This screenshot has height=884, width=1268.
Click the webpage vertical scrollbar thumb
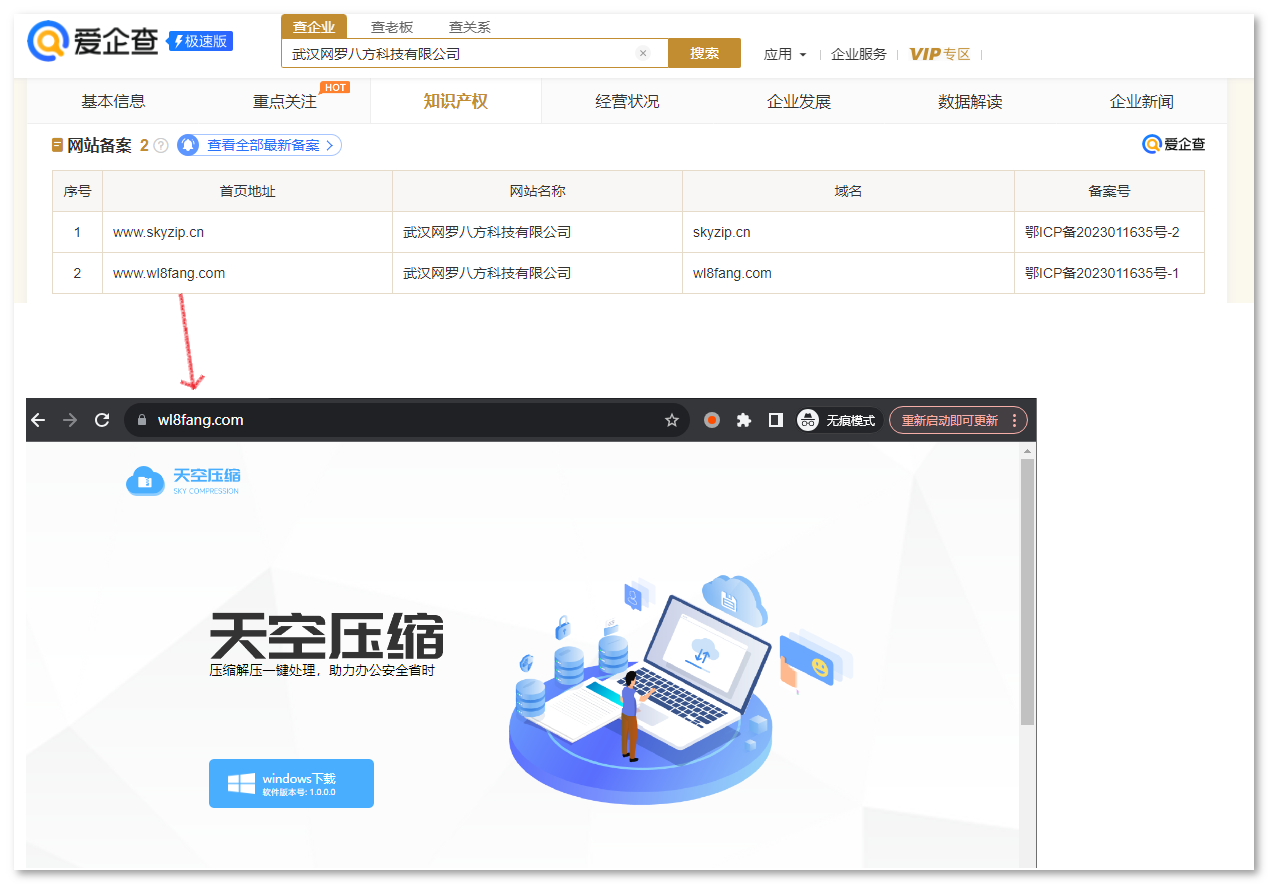tap(1027, 590)
